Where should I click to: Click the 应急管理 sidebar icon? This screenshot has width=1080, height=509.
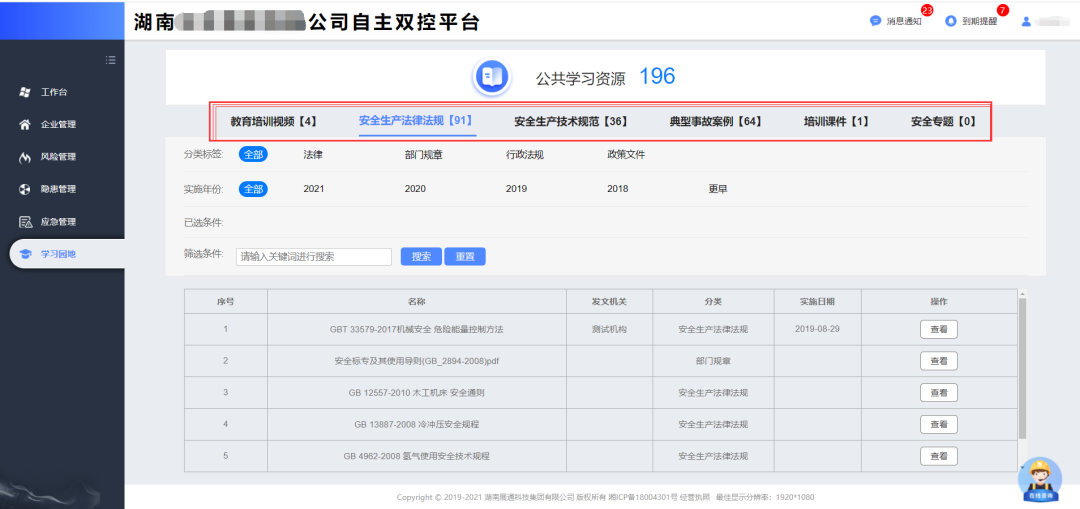[x=25, y=222]
